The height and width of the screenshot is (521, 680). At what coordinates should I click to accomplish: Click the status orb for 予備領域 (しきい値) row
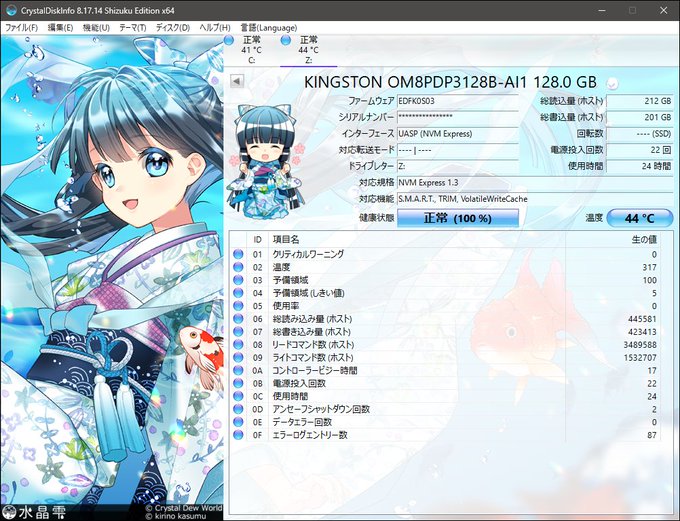(x=238, y=293)
